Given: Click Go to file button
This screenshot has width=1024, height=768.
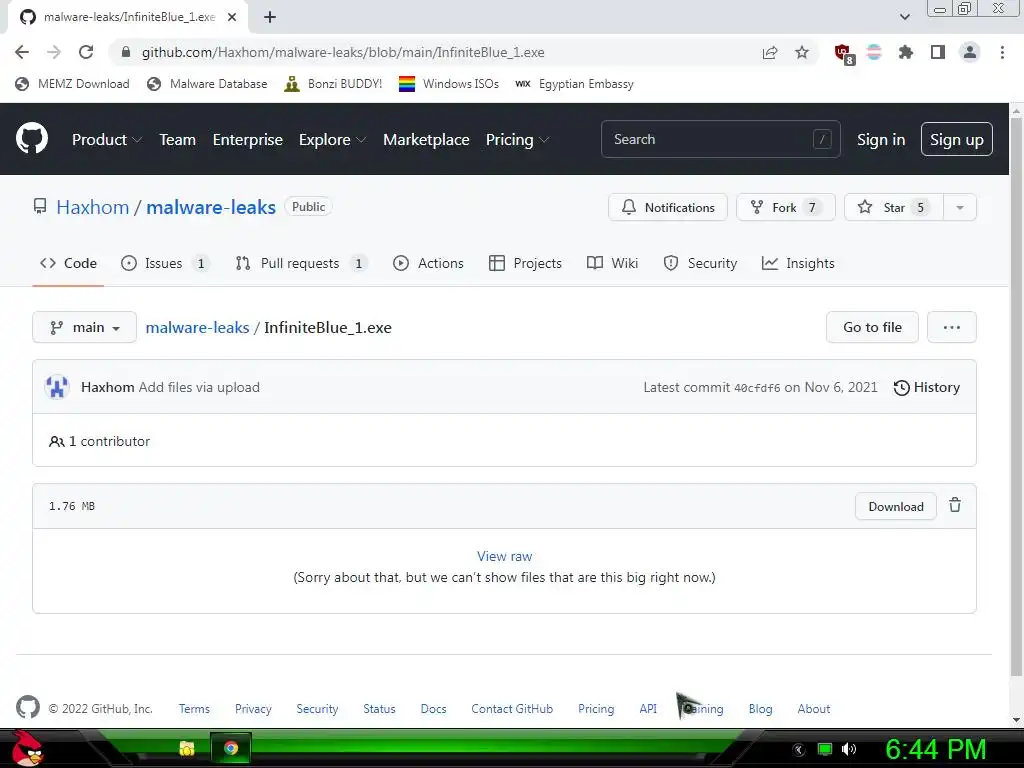Looking at the screenshot, I should tap(872, 327).
